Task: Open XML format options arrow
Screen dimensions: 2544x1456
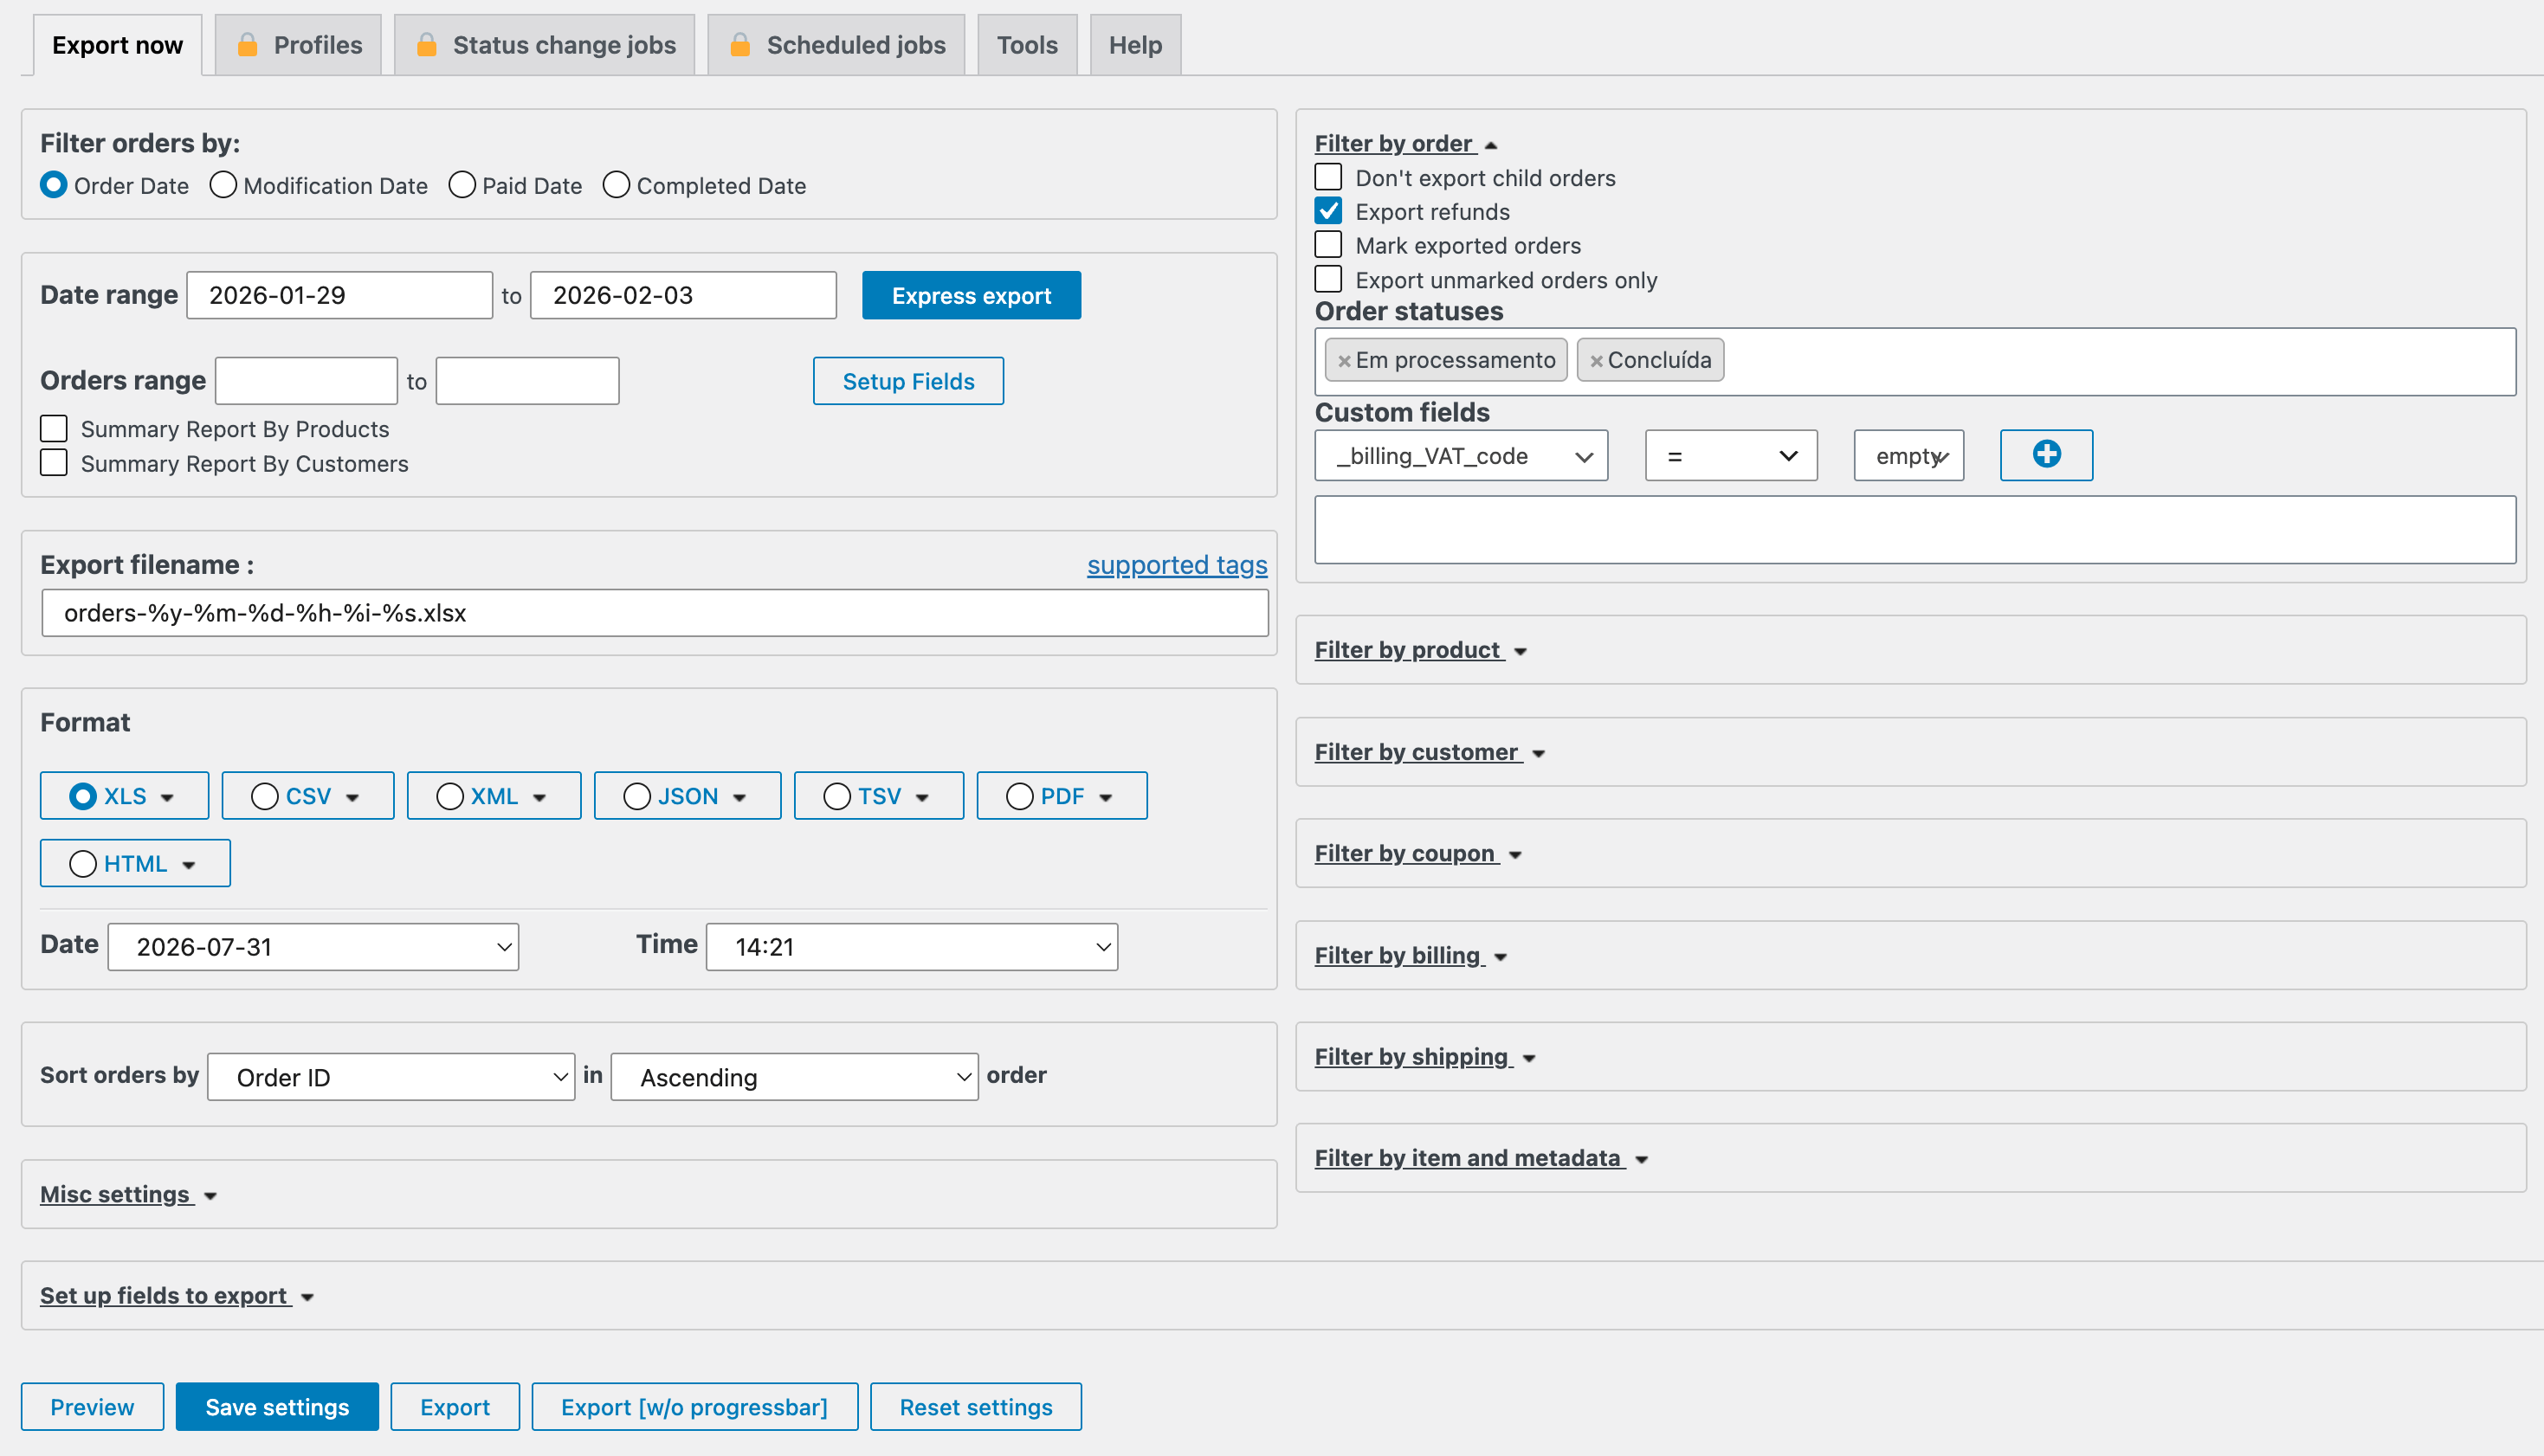Action: click(x=539, y=798)
